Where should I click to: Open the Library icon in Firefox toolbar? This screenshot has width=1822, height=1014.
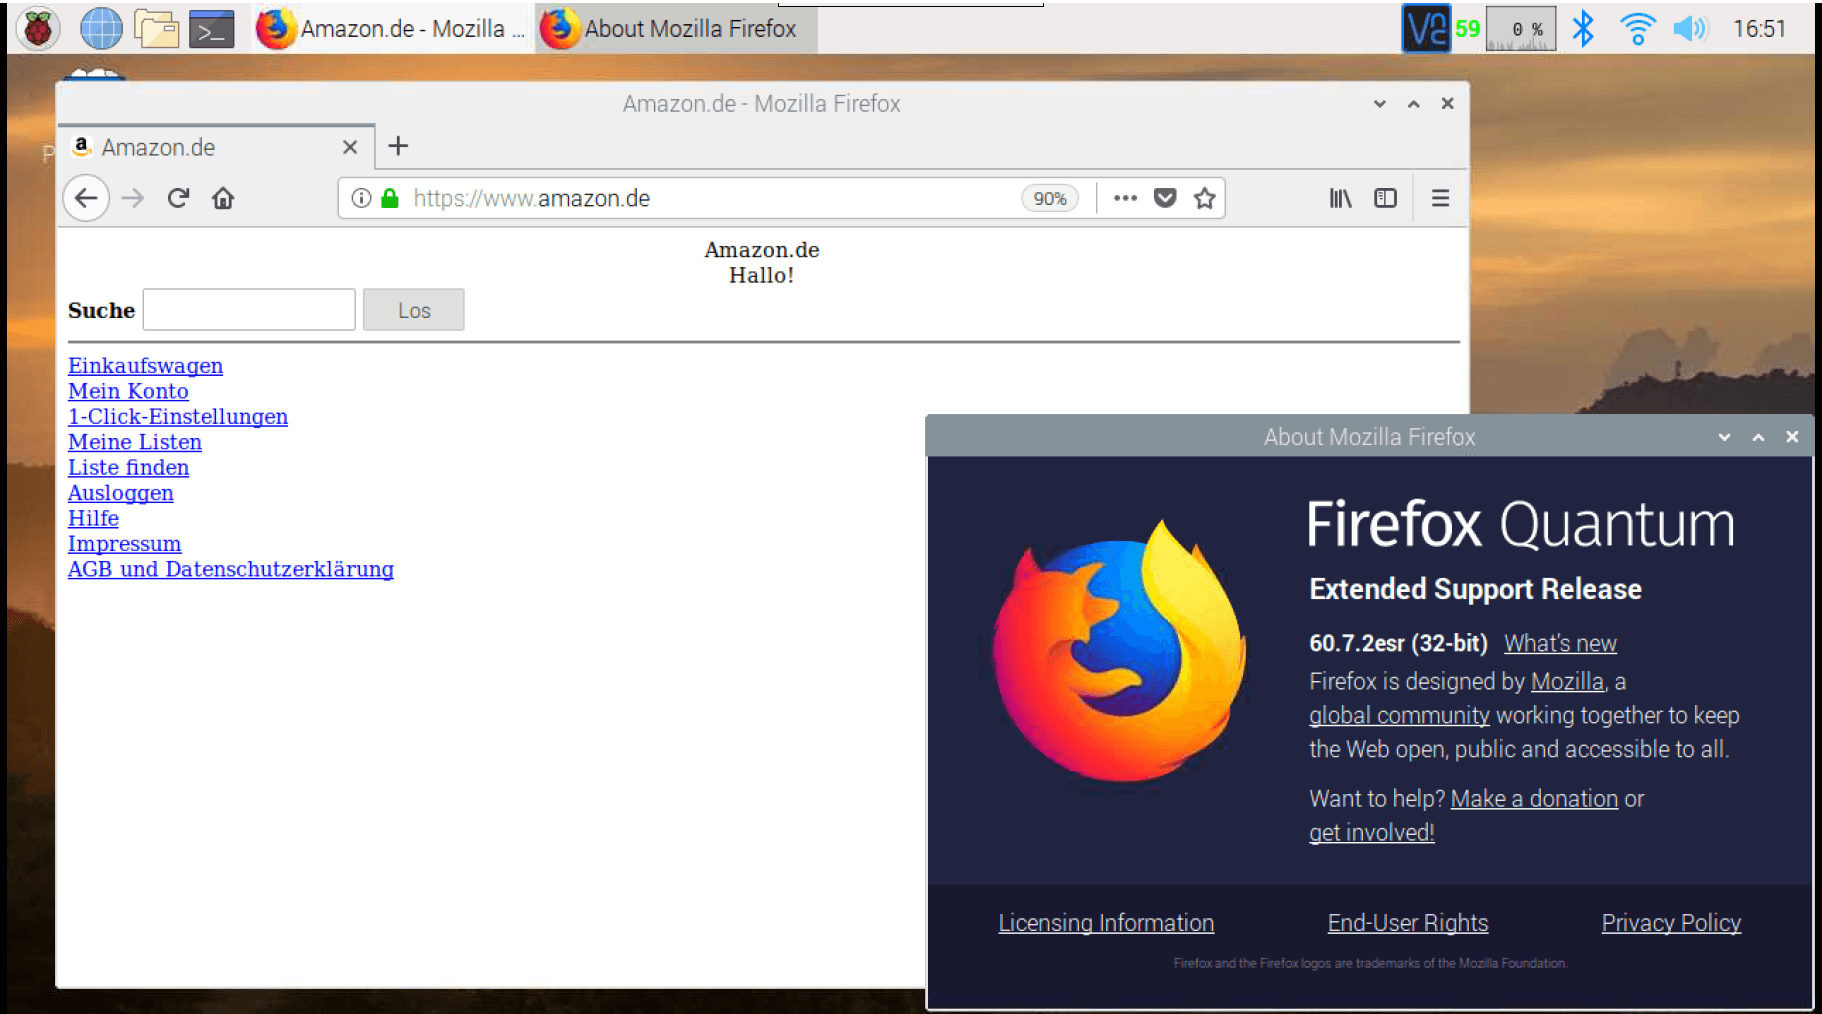[1340, 198]
